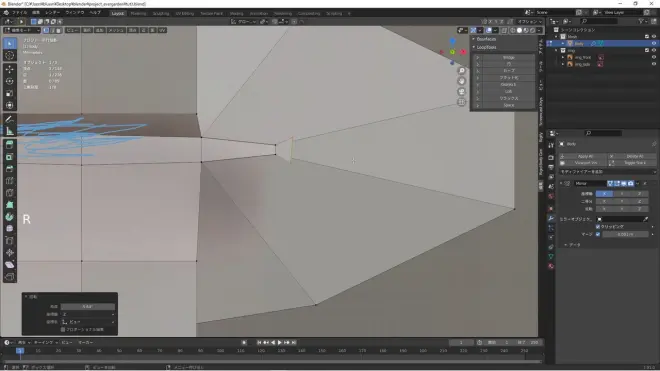Viewport: 660px width, 371px height.
Task: Open the File menu
Action: coord(20,13)
